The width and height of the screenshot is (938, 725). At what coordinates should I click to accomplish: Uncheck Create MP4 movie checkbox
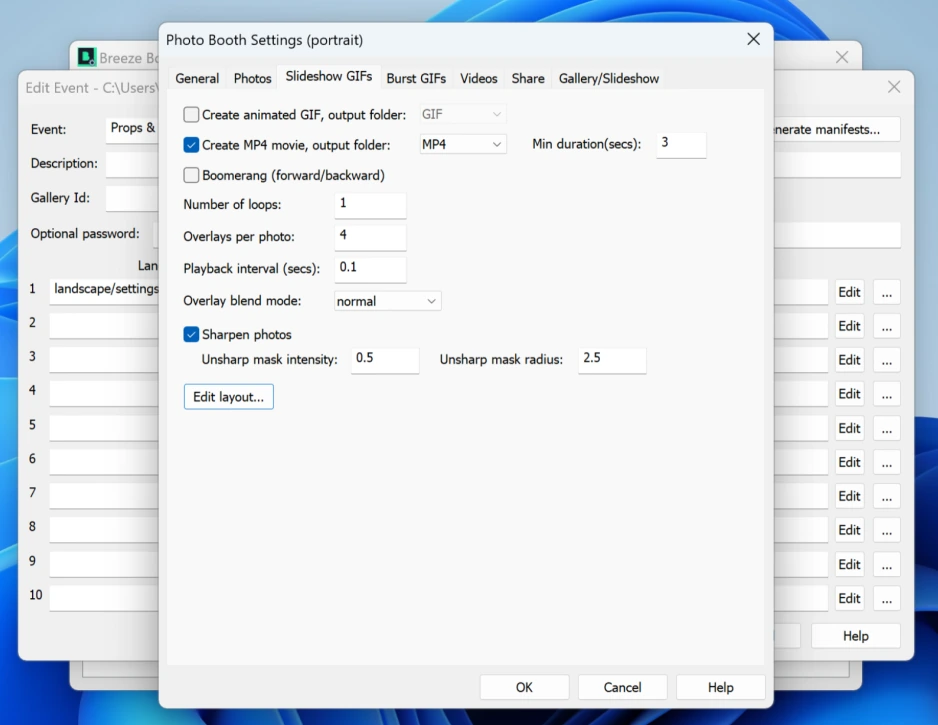(x=191, y=145)
